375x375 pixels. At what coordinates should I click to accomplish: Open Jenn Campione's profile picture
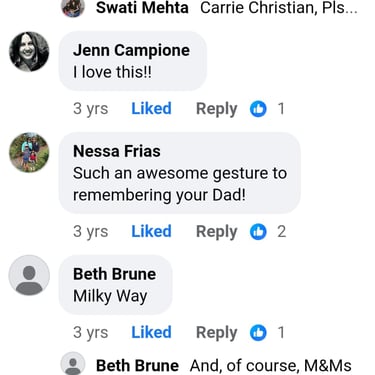click(29, 52)
